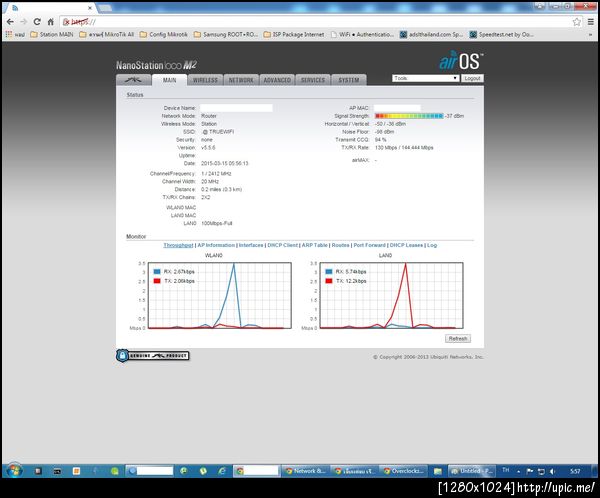
Task: Open the volume speaker tray icon
Action: pyautogui.click(x=553, y=471)
